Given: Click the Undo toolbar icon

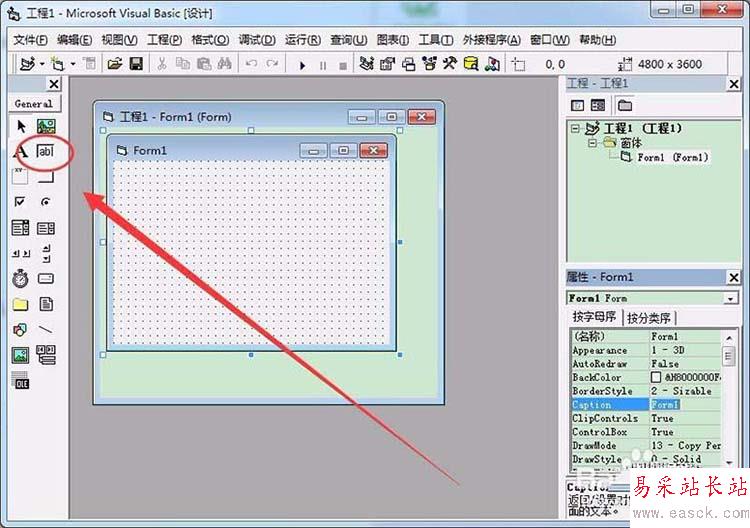Looking at the screenshot, I should coord(251,64).
